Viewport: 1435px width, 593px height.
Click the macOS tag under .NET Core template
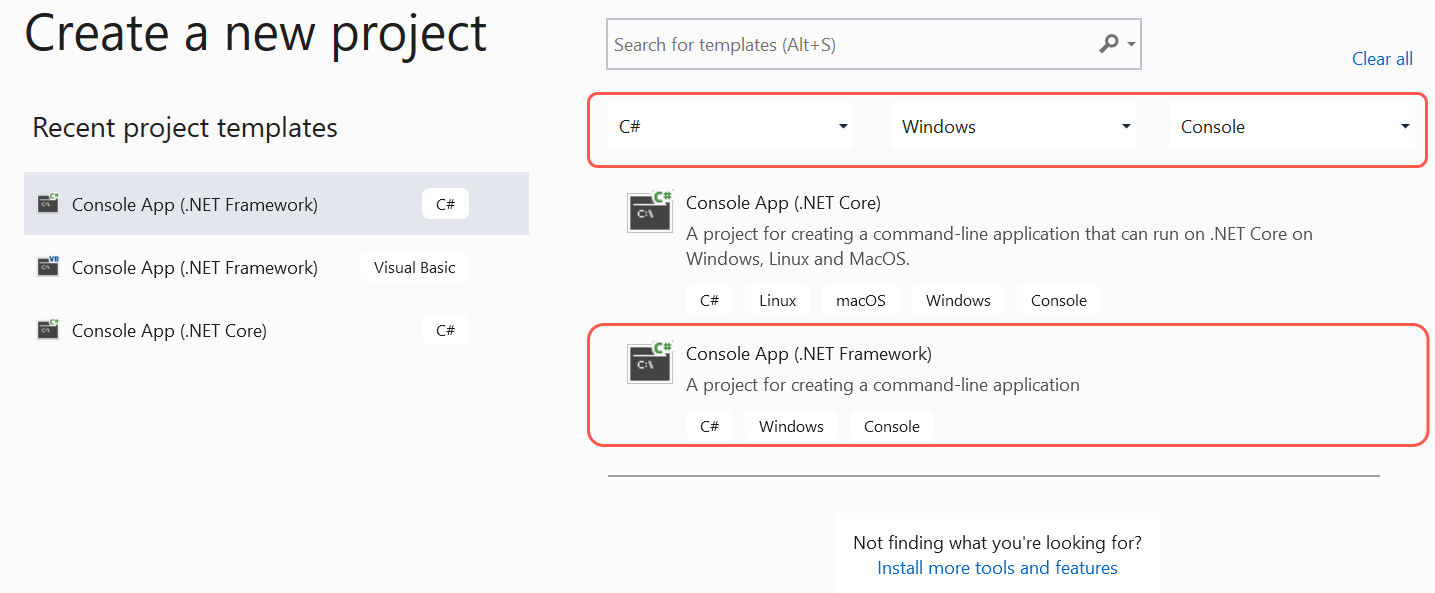point(861,300)
